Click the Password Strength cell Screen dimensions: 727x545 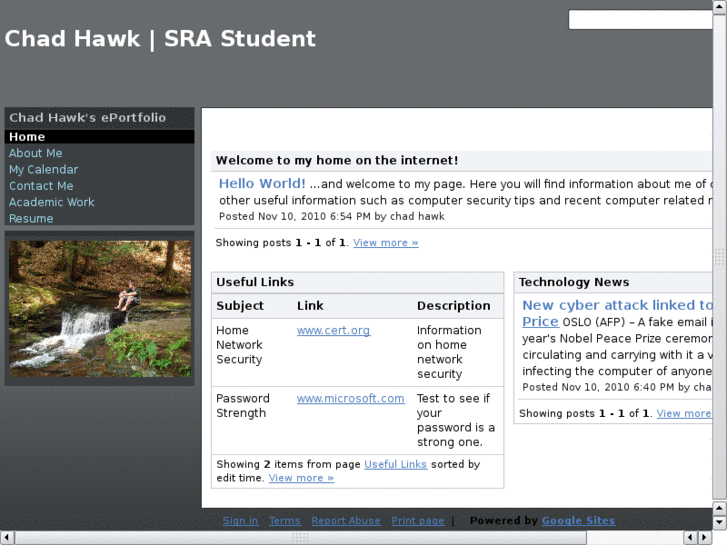pos(242,406)
